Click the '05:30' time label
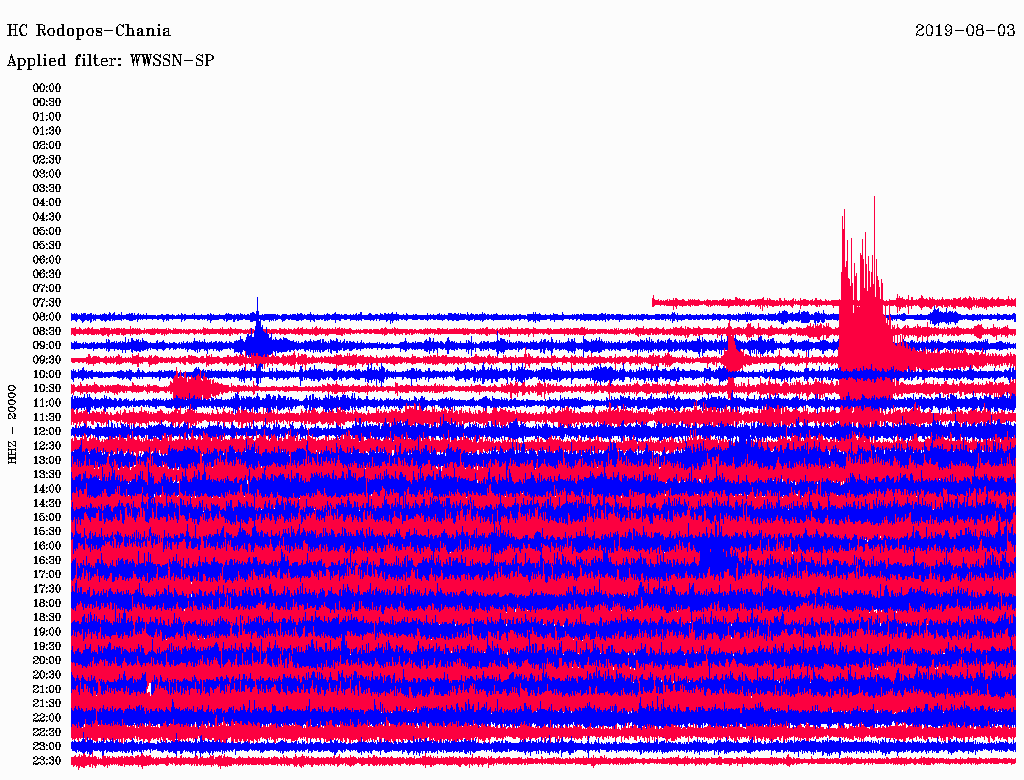The image size is (1024, 780). [47, 246]
